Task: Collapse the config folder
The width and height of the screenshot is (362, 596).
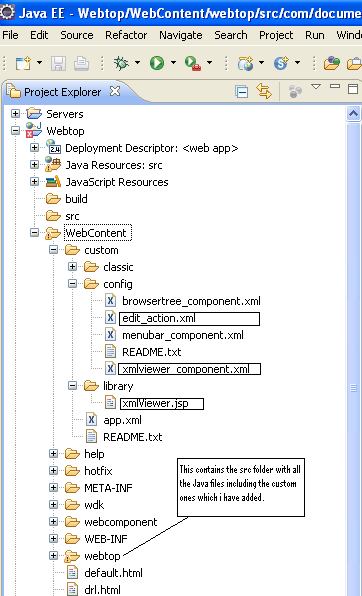Action: (72, 284)
